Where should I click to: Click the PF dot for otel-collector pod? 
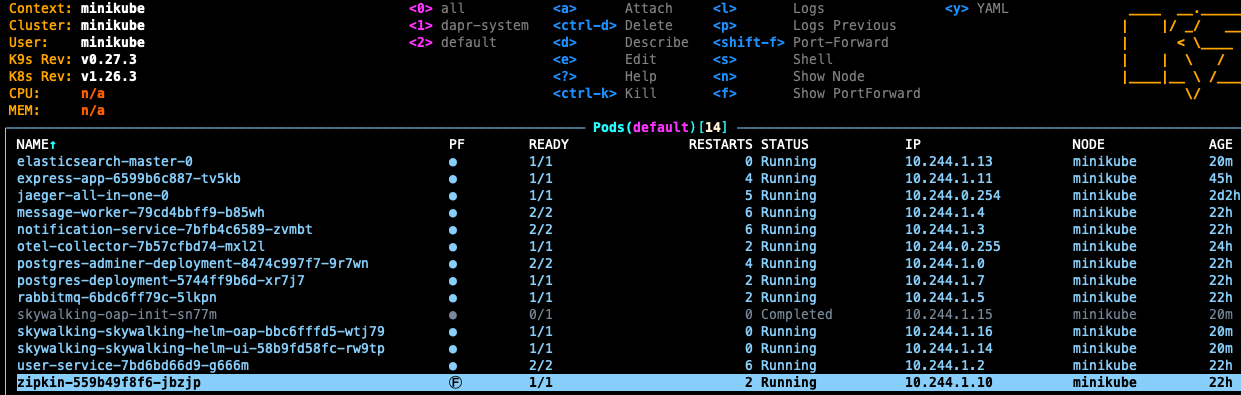[x=454, y=247]
